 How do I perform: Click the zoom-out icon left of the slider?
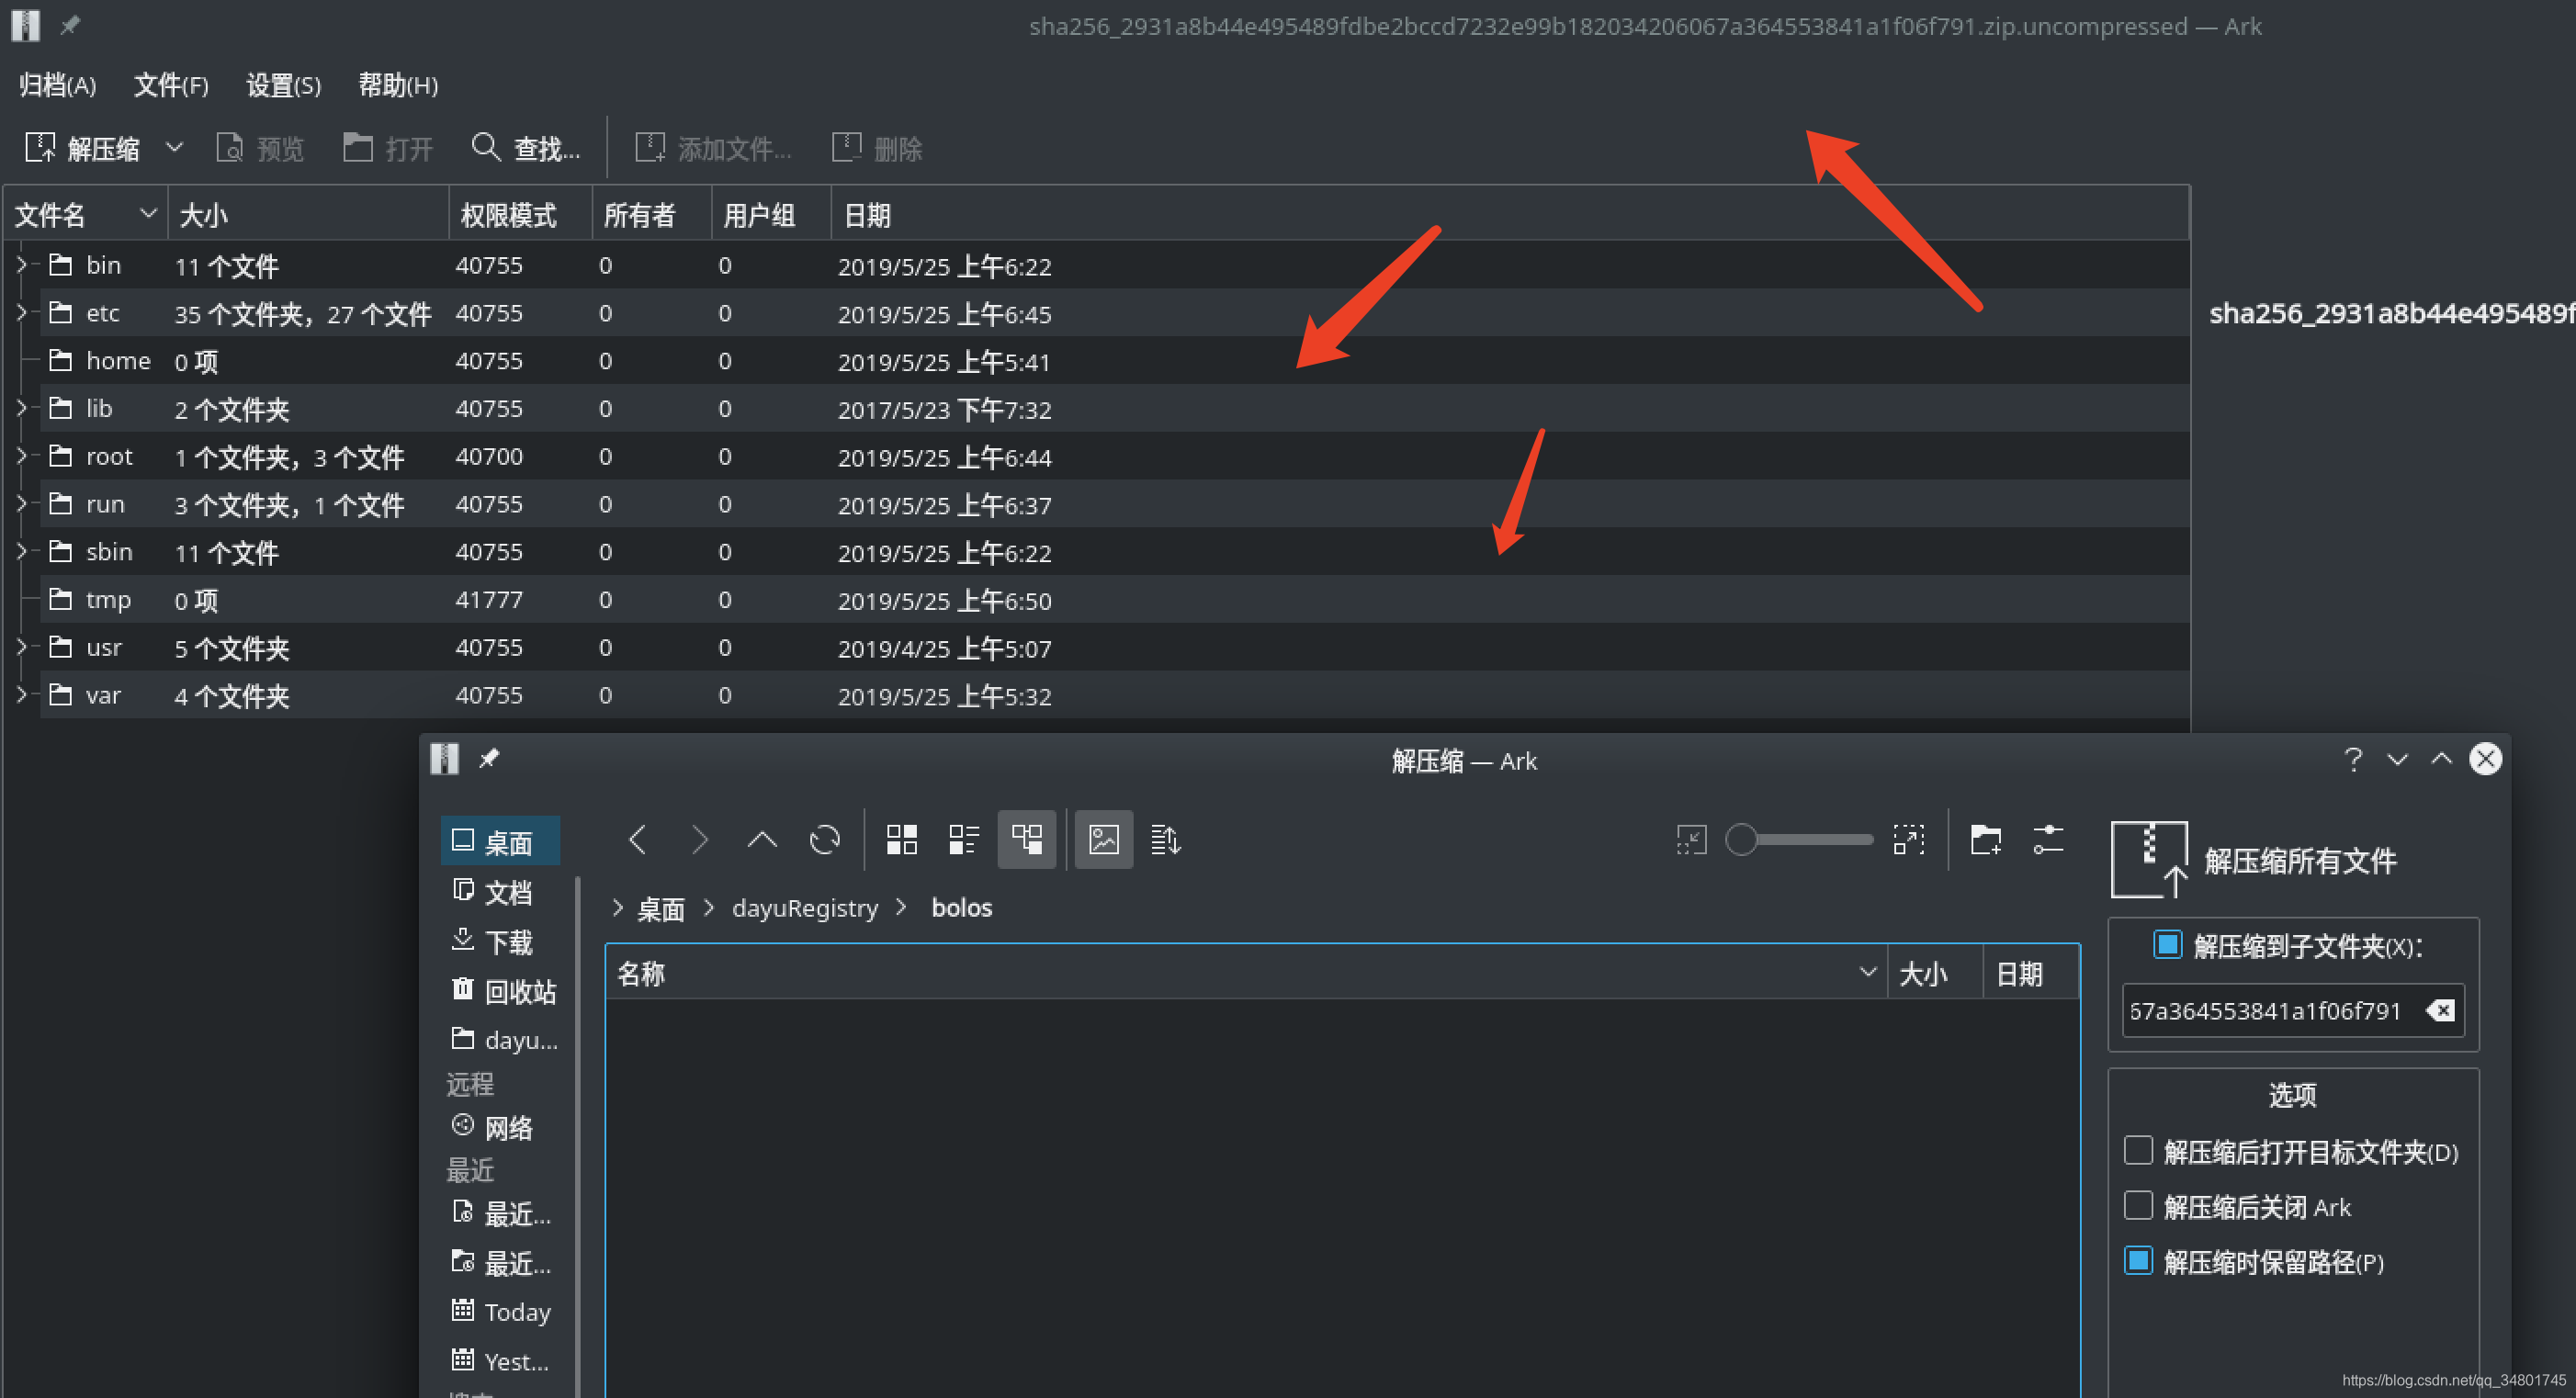coord(1691,840)
